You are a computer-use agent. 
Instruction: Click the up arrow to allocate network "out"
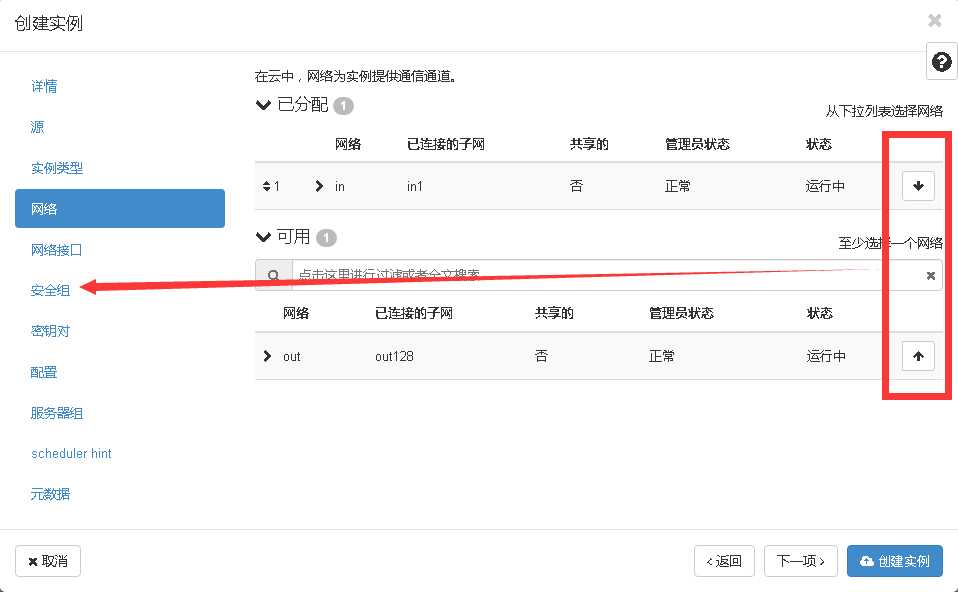pos(917,355)
